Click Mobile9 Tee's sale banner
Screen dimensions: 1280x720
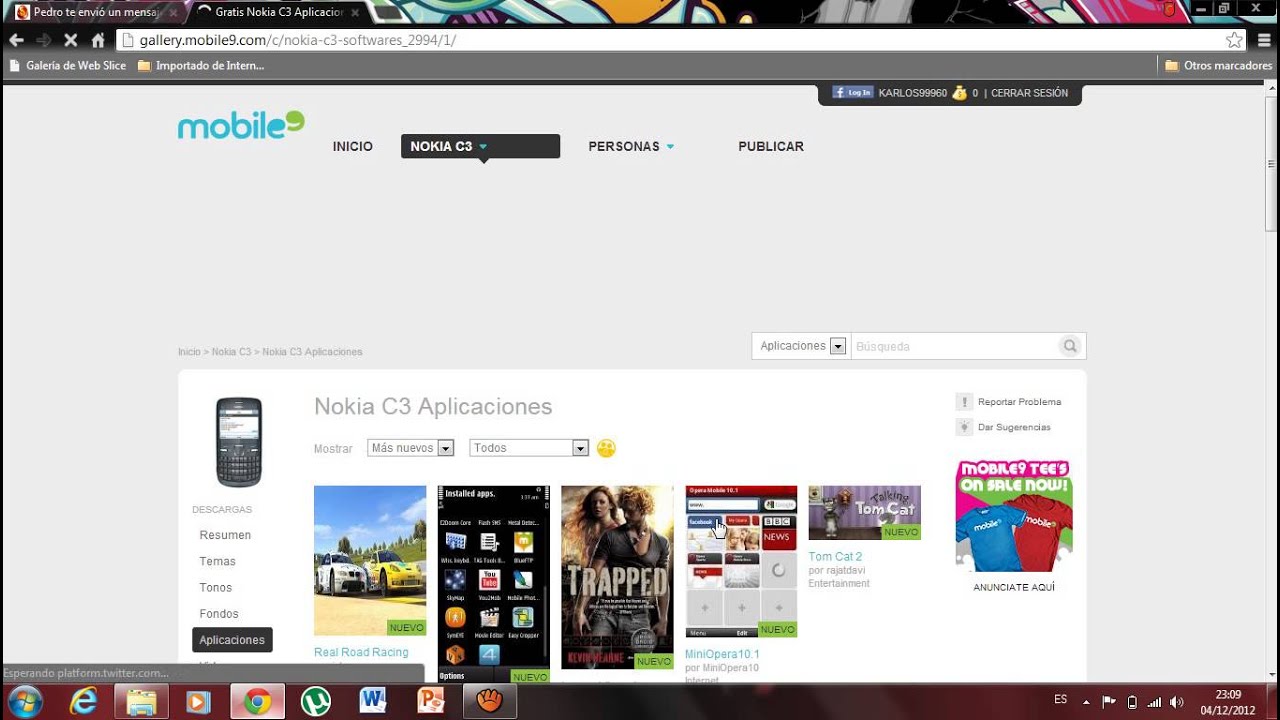[1014, 516]
